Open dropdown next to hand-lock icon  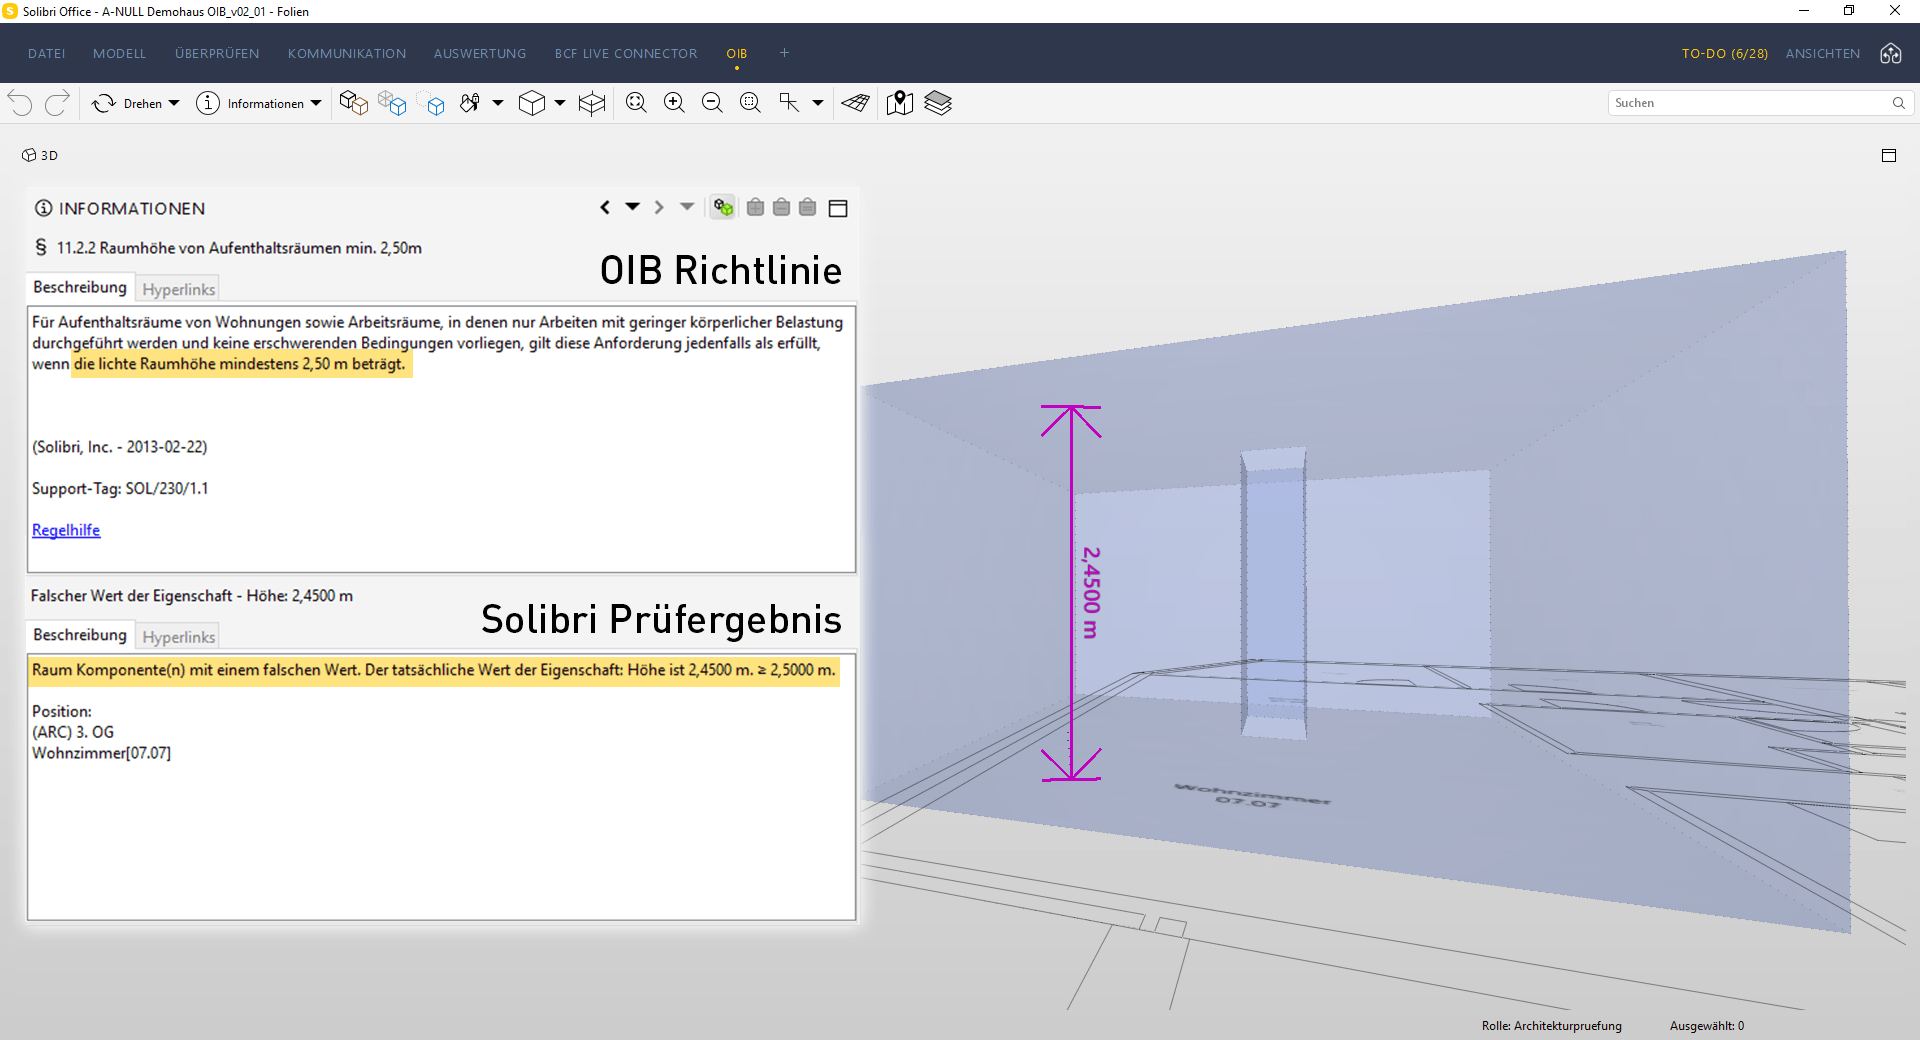498,103
